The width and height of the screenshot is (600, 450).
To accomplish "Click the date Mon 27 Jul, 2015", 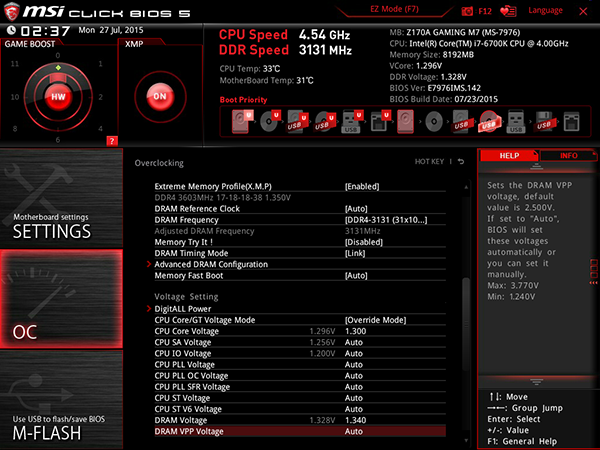I will (x=111, y=30).
